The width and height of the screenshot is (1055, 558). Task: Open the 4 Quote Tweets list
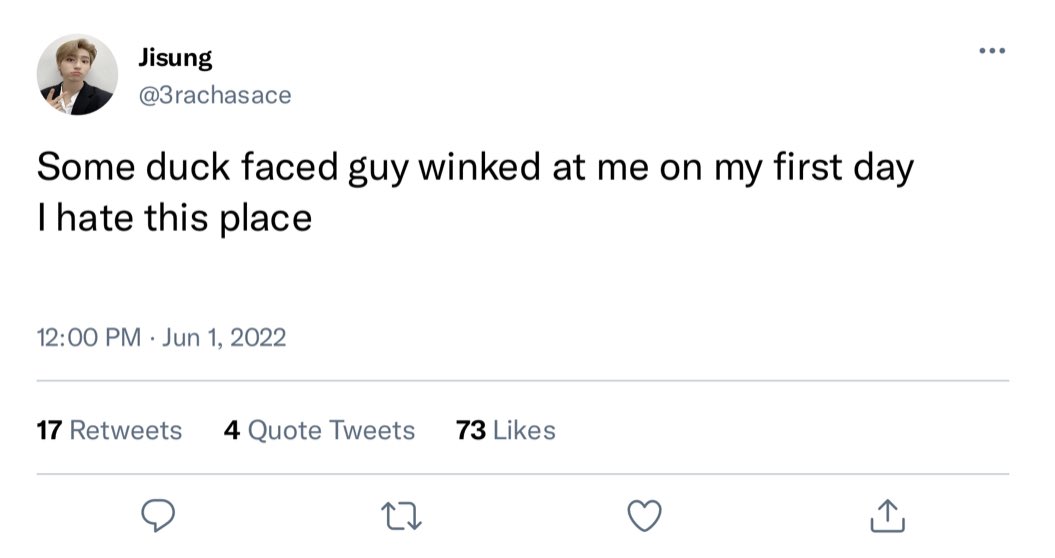point(320,430)
